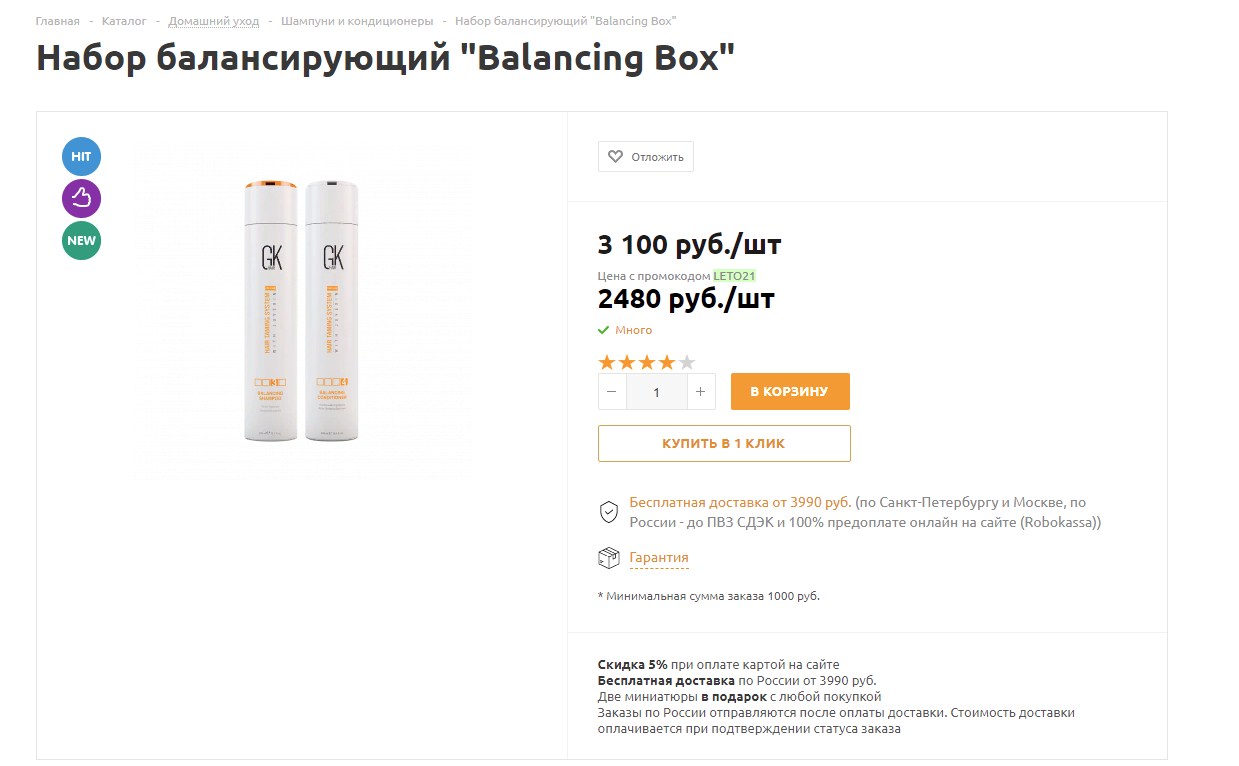Go to Главная in breadcrumbs
The width and height of the screenshot is (1239, 766).
57,21
